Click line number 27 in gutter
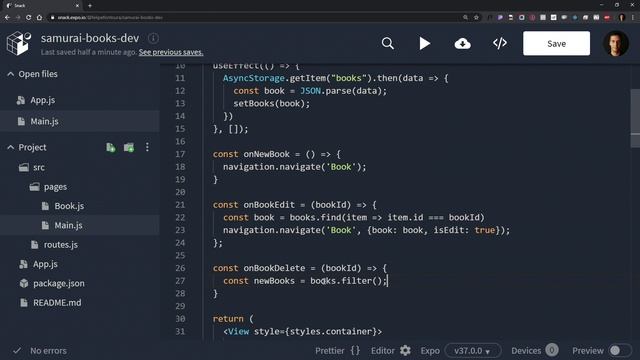 point(180,281)
